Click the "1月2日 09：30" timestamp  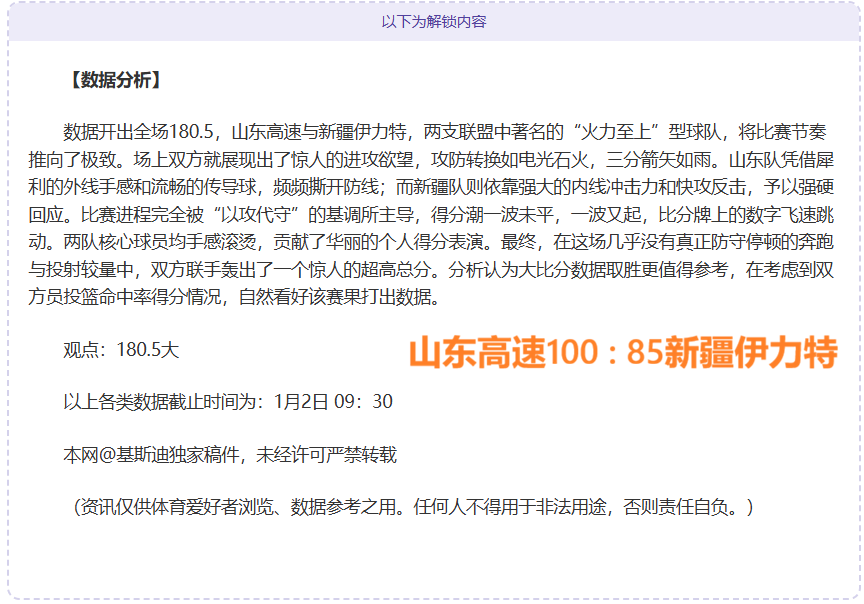click(x=333, y=402)
